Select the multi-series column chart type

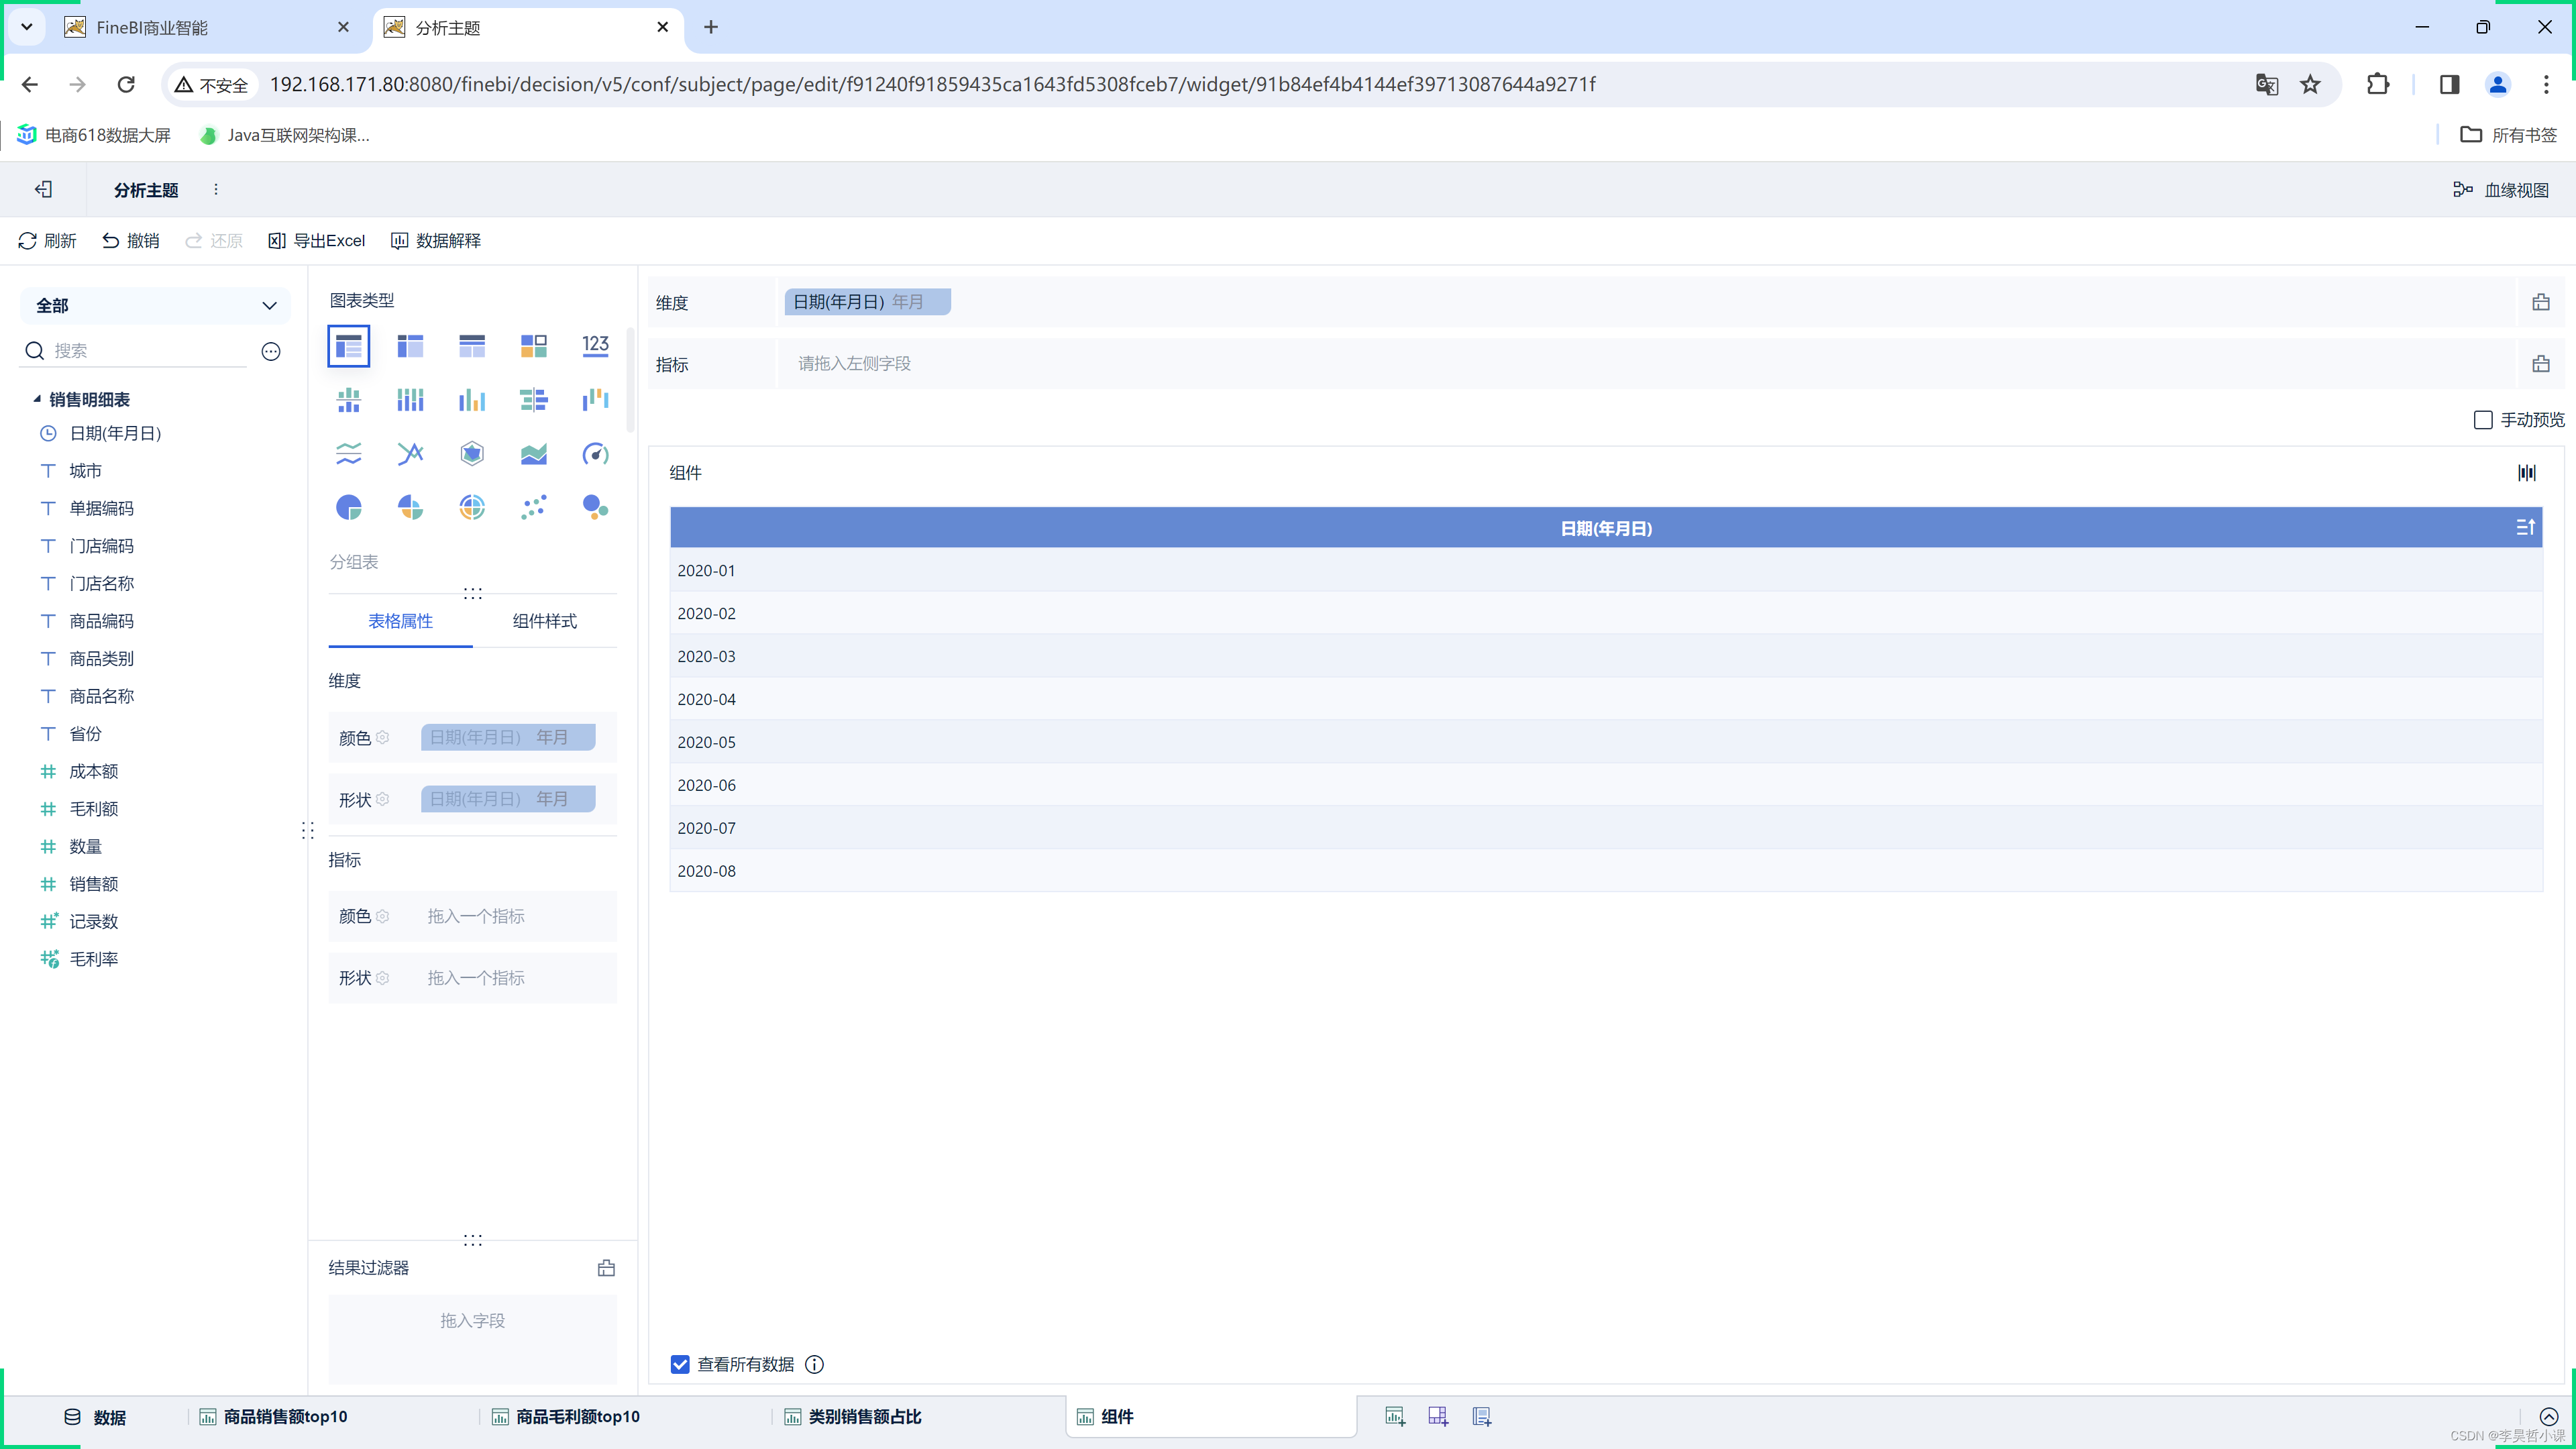click(x=472, y=400)
